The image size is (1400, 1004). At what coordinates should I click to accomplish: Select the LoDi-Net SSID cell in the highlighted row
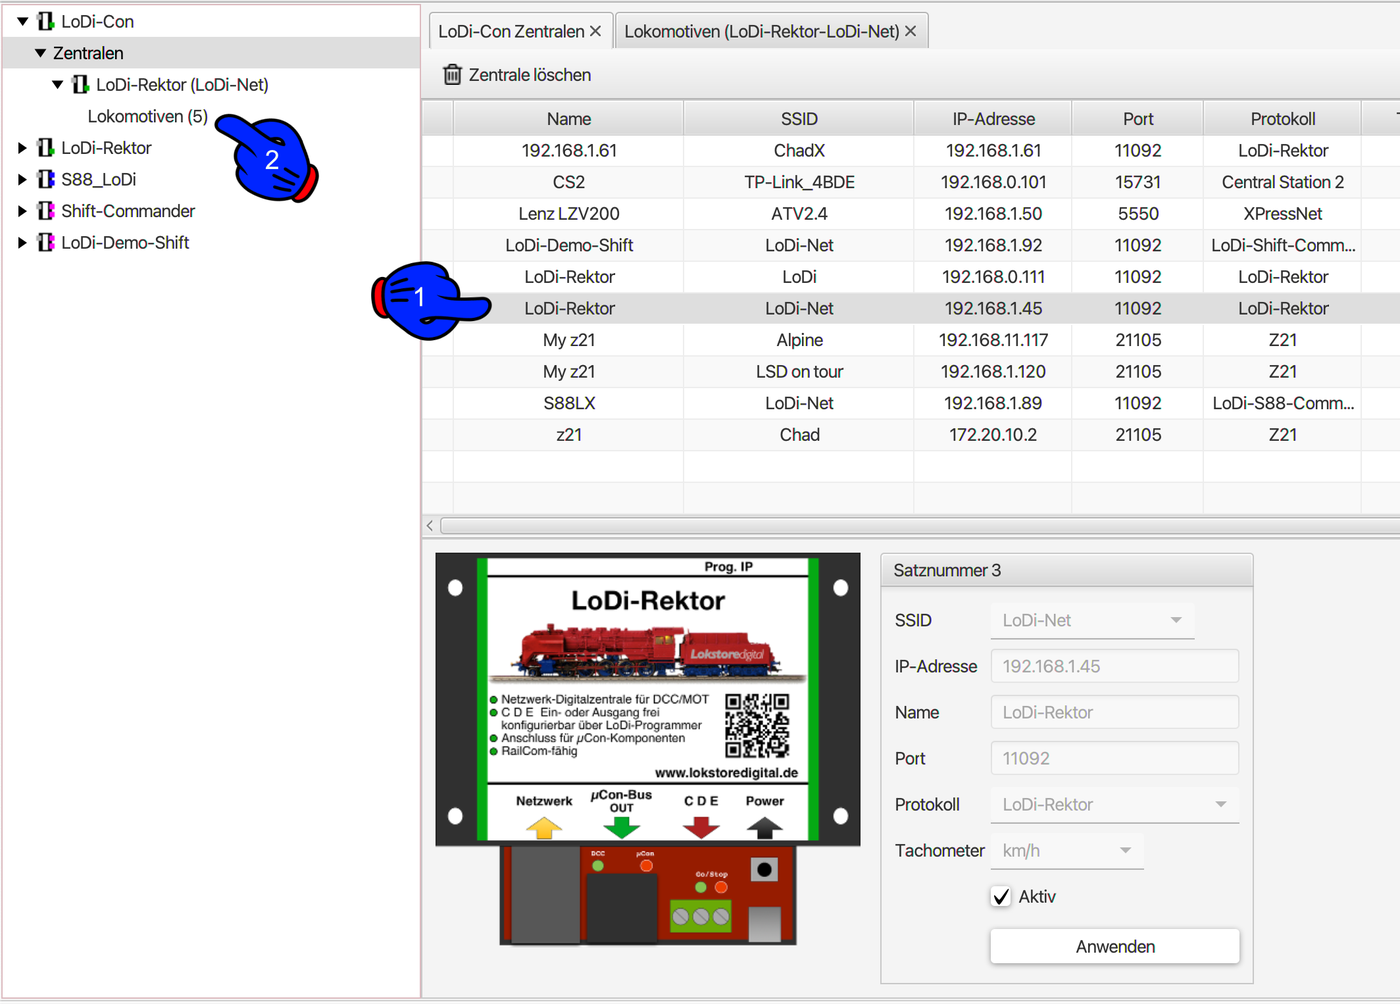click(799, 309)
